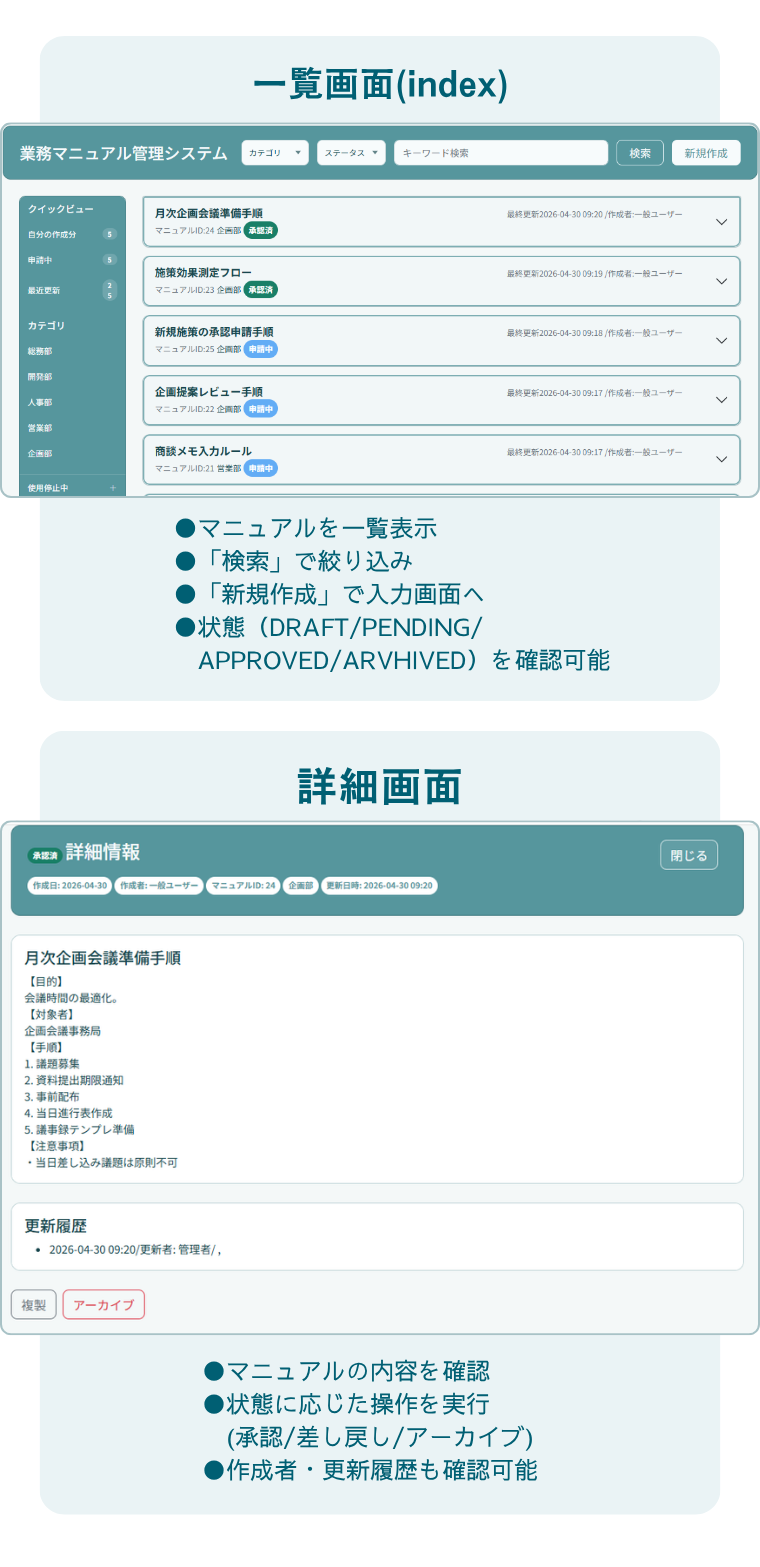This screenshot has height=1567, width=760.
Task: Click the 更新履歴 section heading
Action: click(56, 1226)
